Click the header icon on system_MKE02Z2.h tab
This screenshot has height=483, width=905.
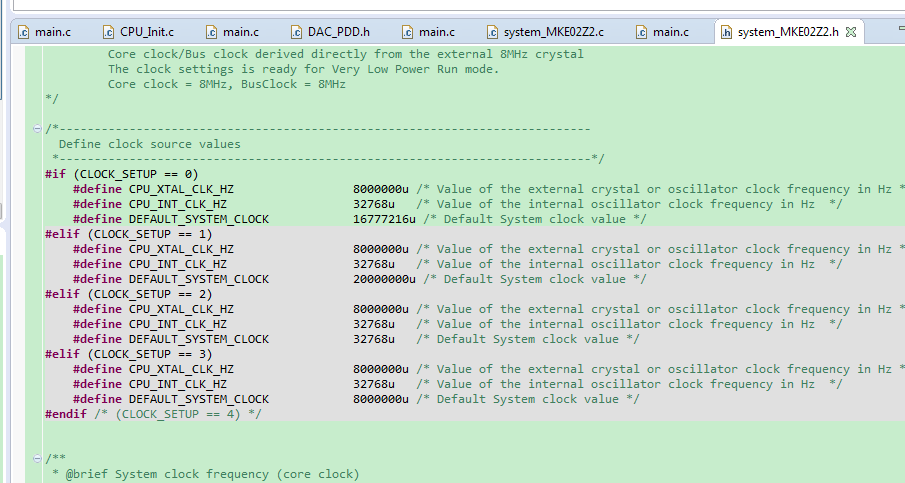click(726, 32)
